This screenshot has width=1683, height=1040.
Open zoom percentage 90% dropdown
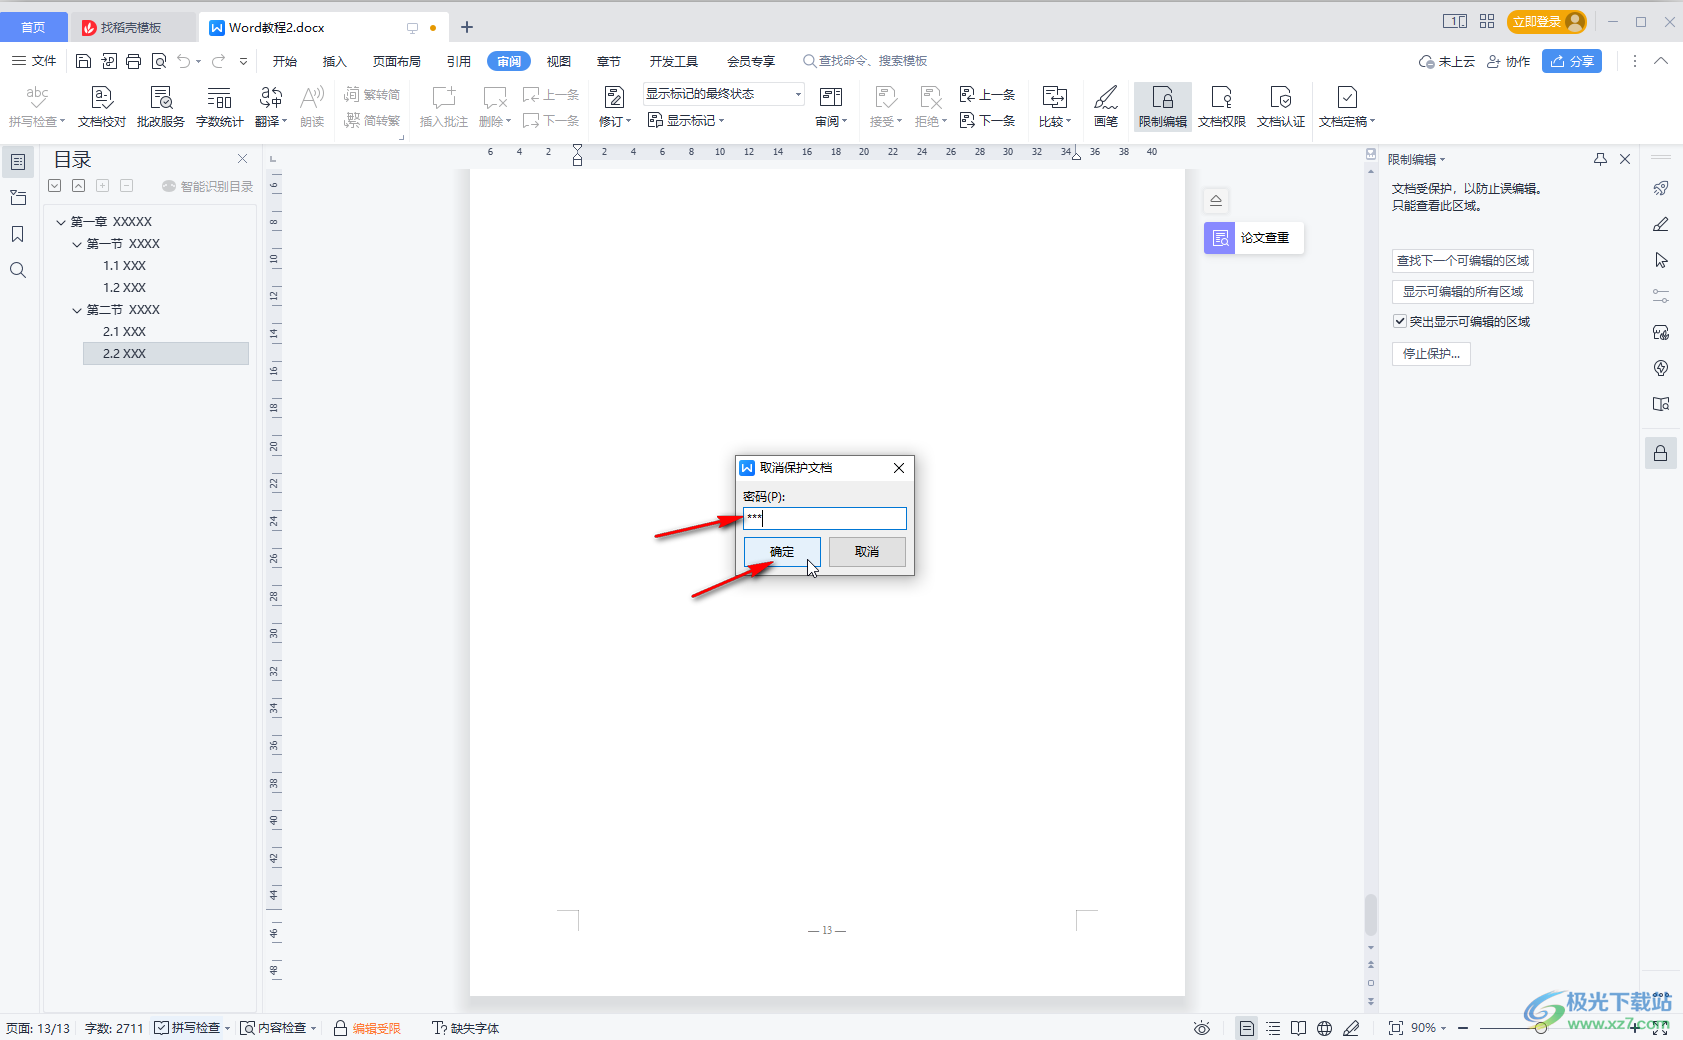[x=1428, y=1028]
